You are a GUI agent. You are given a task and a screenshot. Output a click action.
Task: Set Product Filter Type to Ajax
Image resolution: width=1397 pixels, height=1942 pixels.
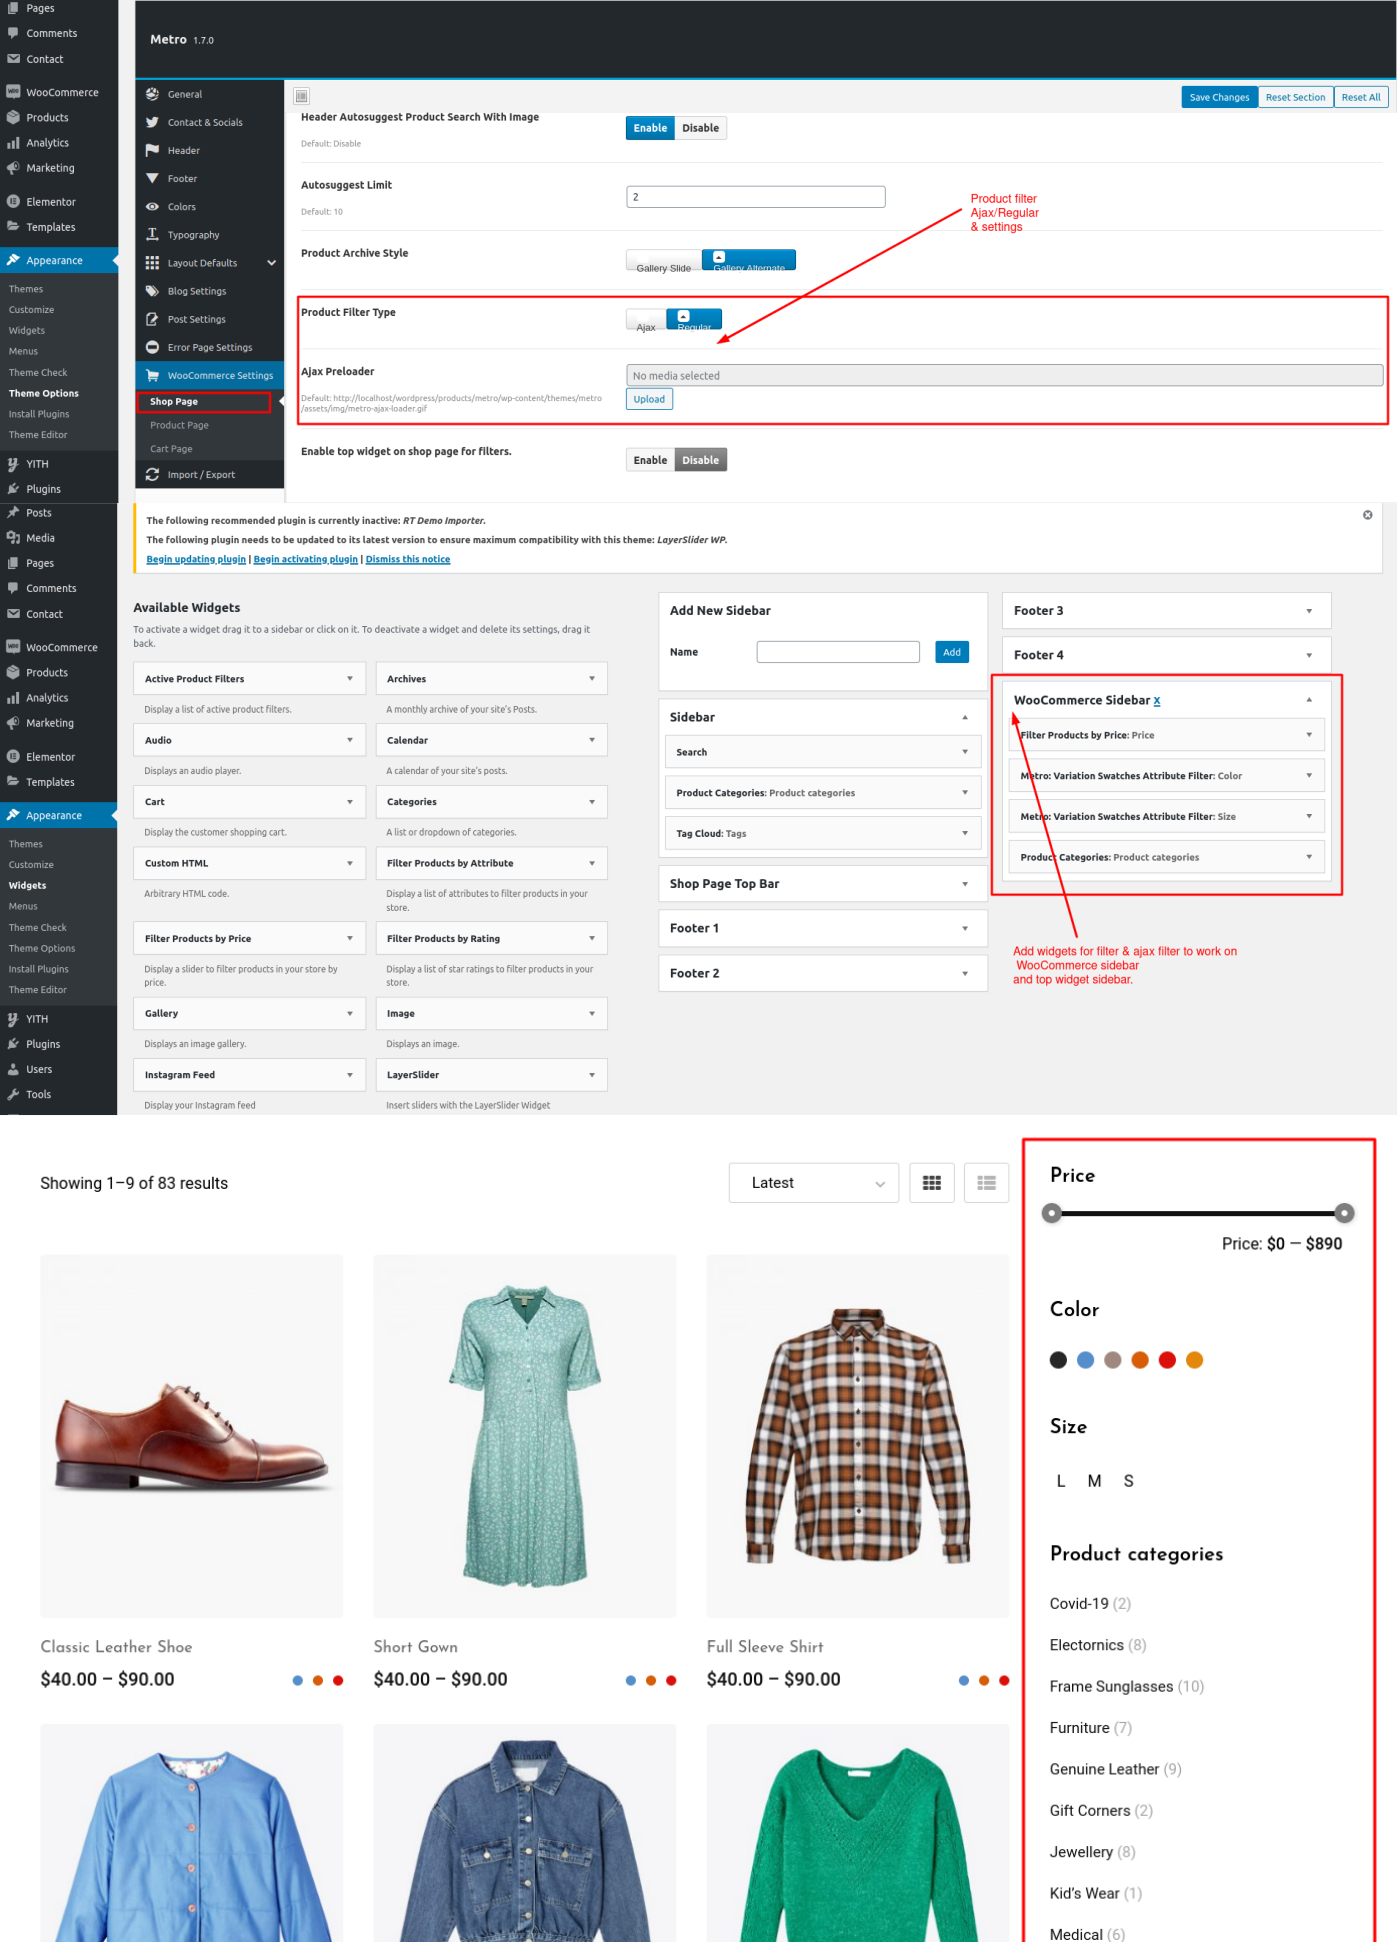[x=646, y=321]
